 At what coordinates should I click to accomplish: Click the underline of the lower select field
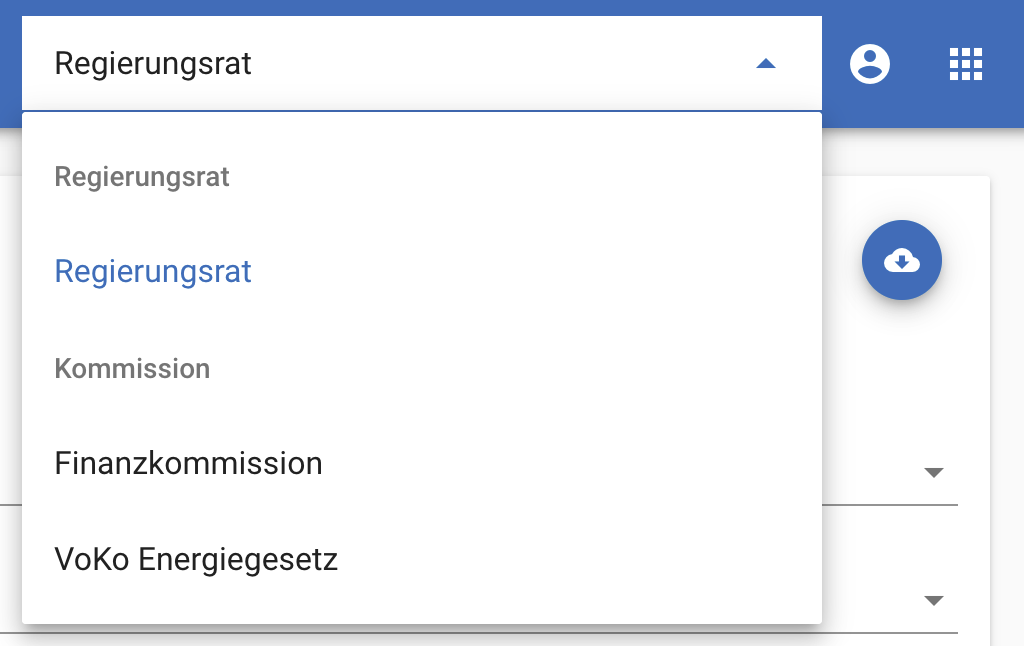point(890,633)
